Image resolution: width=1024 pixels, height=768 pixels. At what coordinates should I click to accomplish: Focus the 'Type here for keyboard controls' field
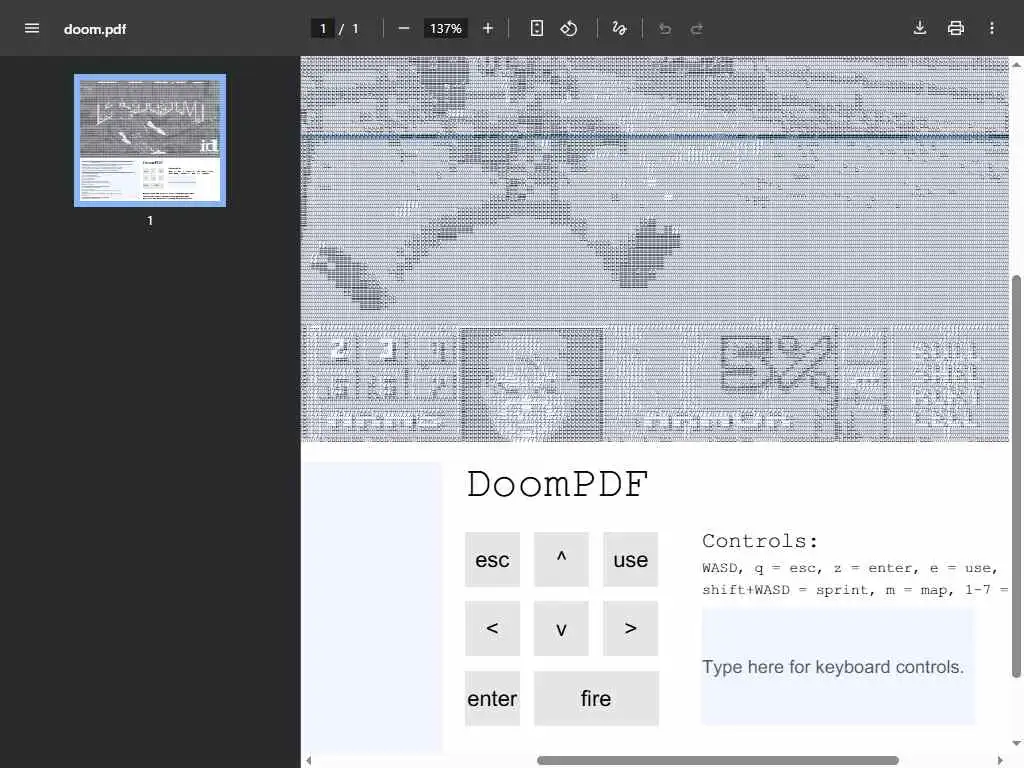click(x=838, y=667)
